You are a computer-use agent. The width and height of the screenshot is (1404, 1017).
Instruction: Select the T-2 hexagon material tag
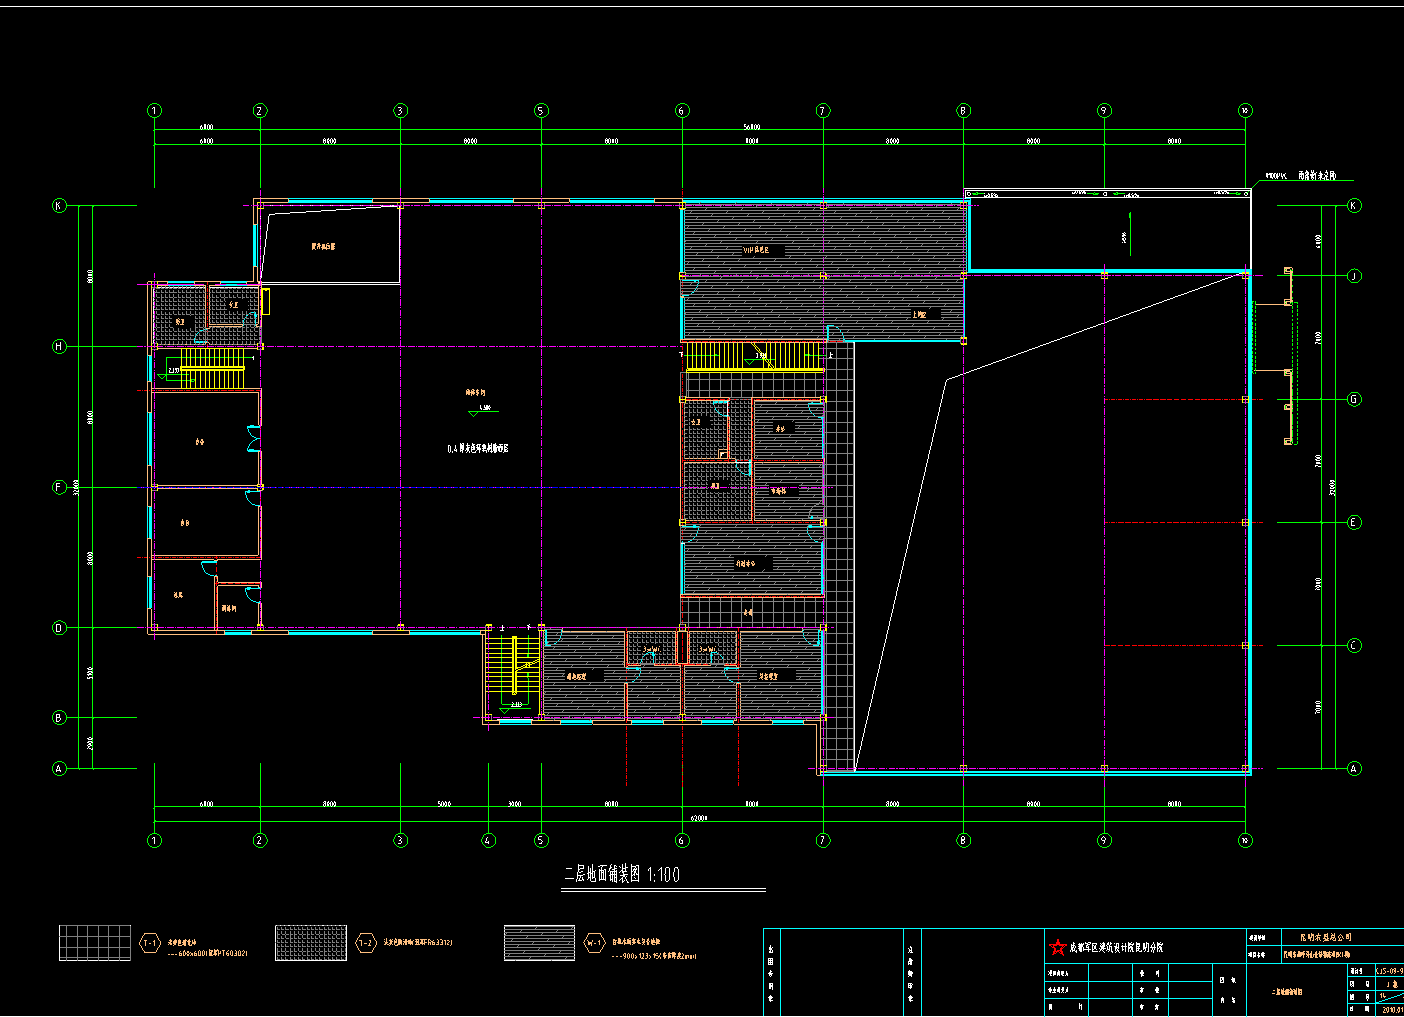[365, 943]
